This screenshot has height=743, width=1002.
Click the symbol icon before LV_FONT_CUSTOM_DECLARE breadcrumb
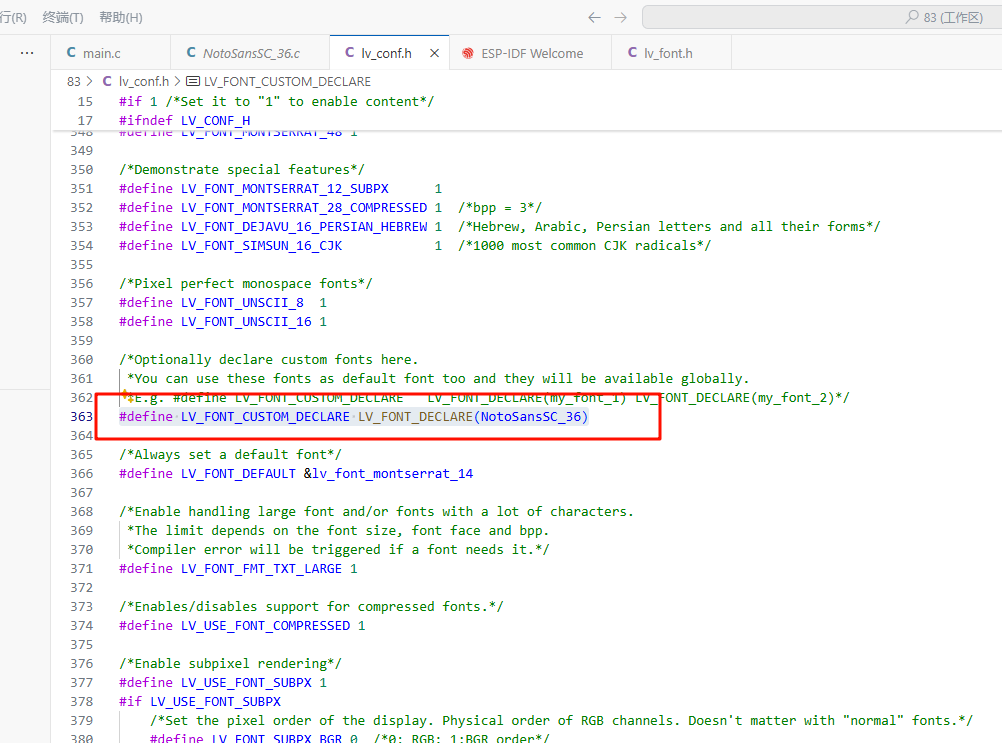193,81
